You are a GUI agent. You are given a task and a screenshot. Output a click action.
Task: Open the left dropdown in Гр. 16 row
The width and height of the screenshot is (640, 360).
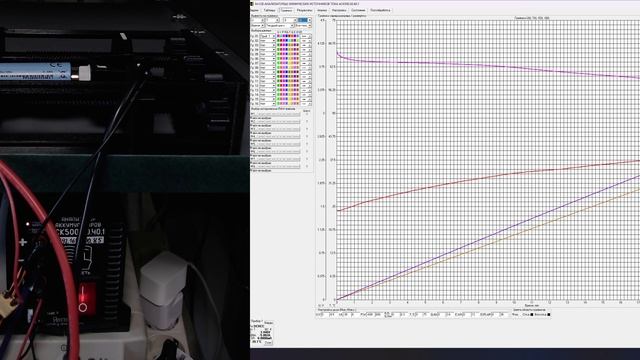[x=267, y=104]
